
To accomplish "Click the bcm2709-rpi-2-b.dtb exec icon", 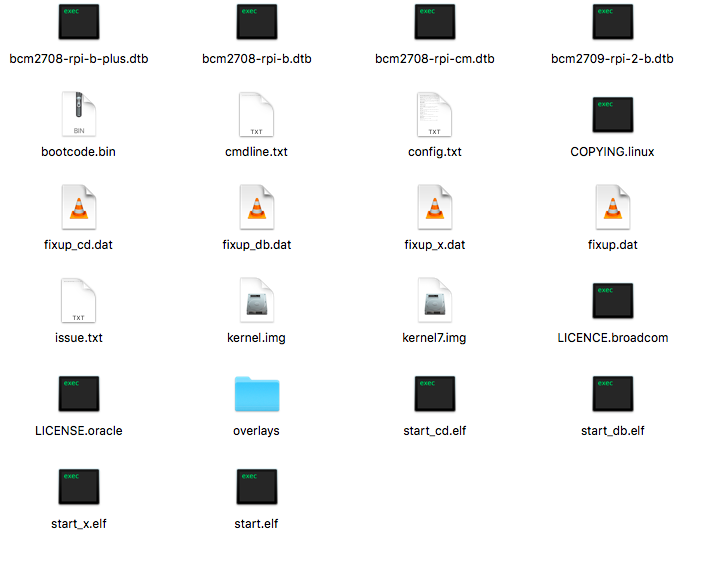I will tap(613, 22).
